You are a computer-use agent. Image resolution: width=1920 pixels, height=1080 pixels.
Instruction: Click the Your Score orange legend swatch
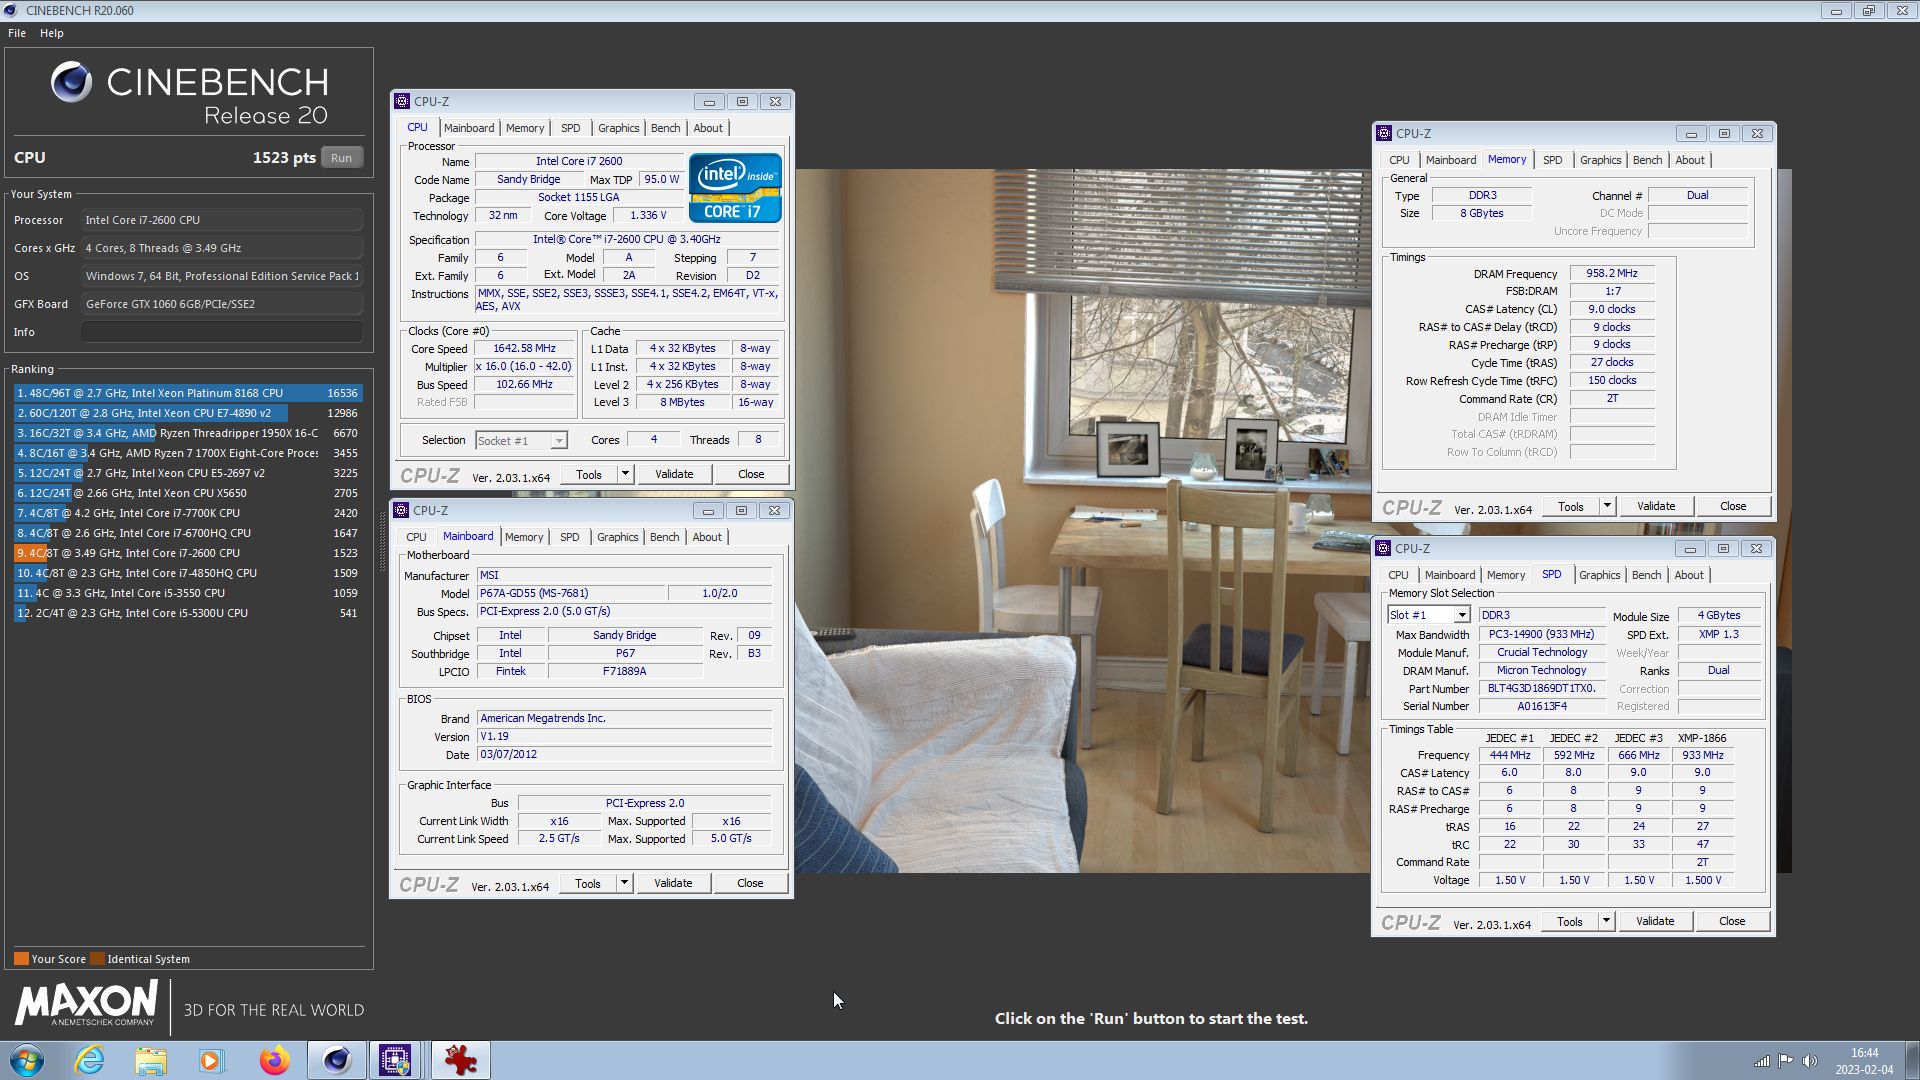coord(21,959)
